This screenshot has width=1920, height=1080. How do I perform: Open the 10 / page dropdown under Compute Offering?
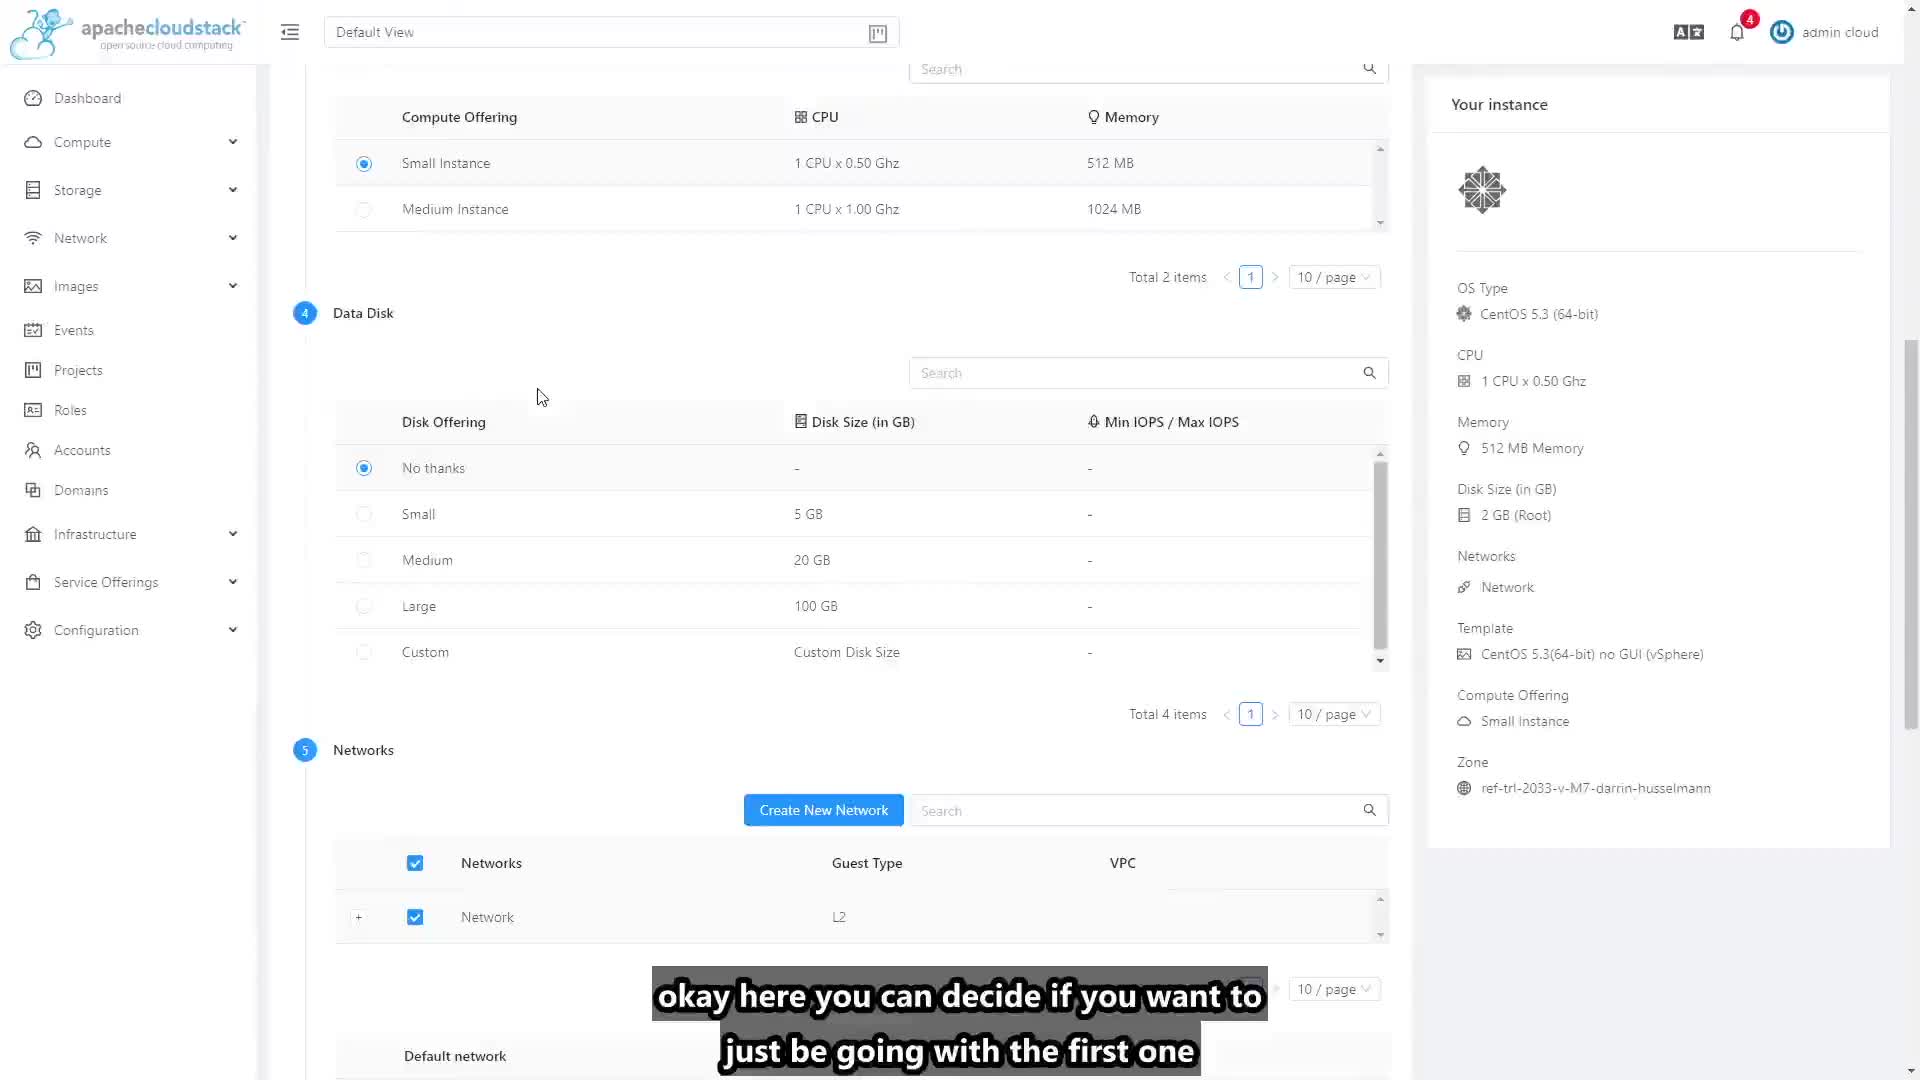click(x=1334, y=277)
